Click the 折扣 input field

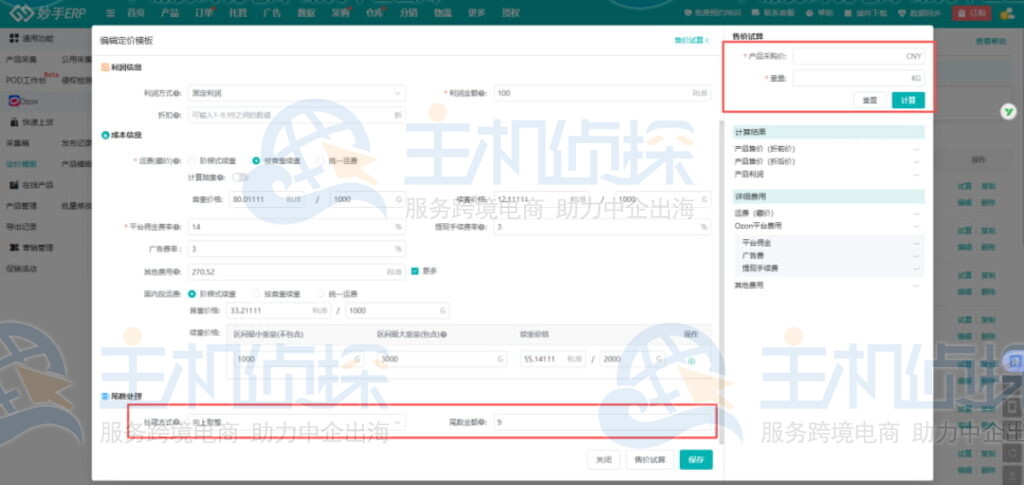(x=296, y=115)
